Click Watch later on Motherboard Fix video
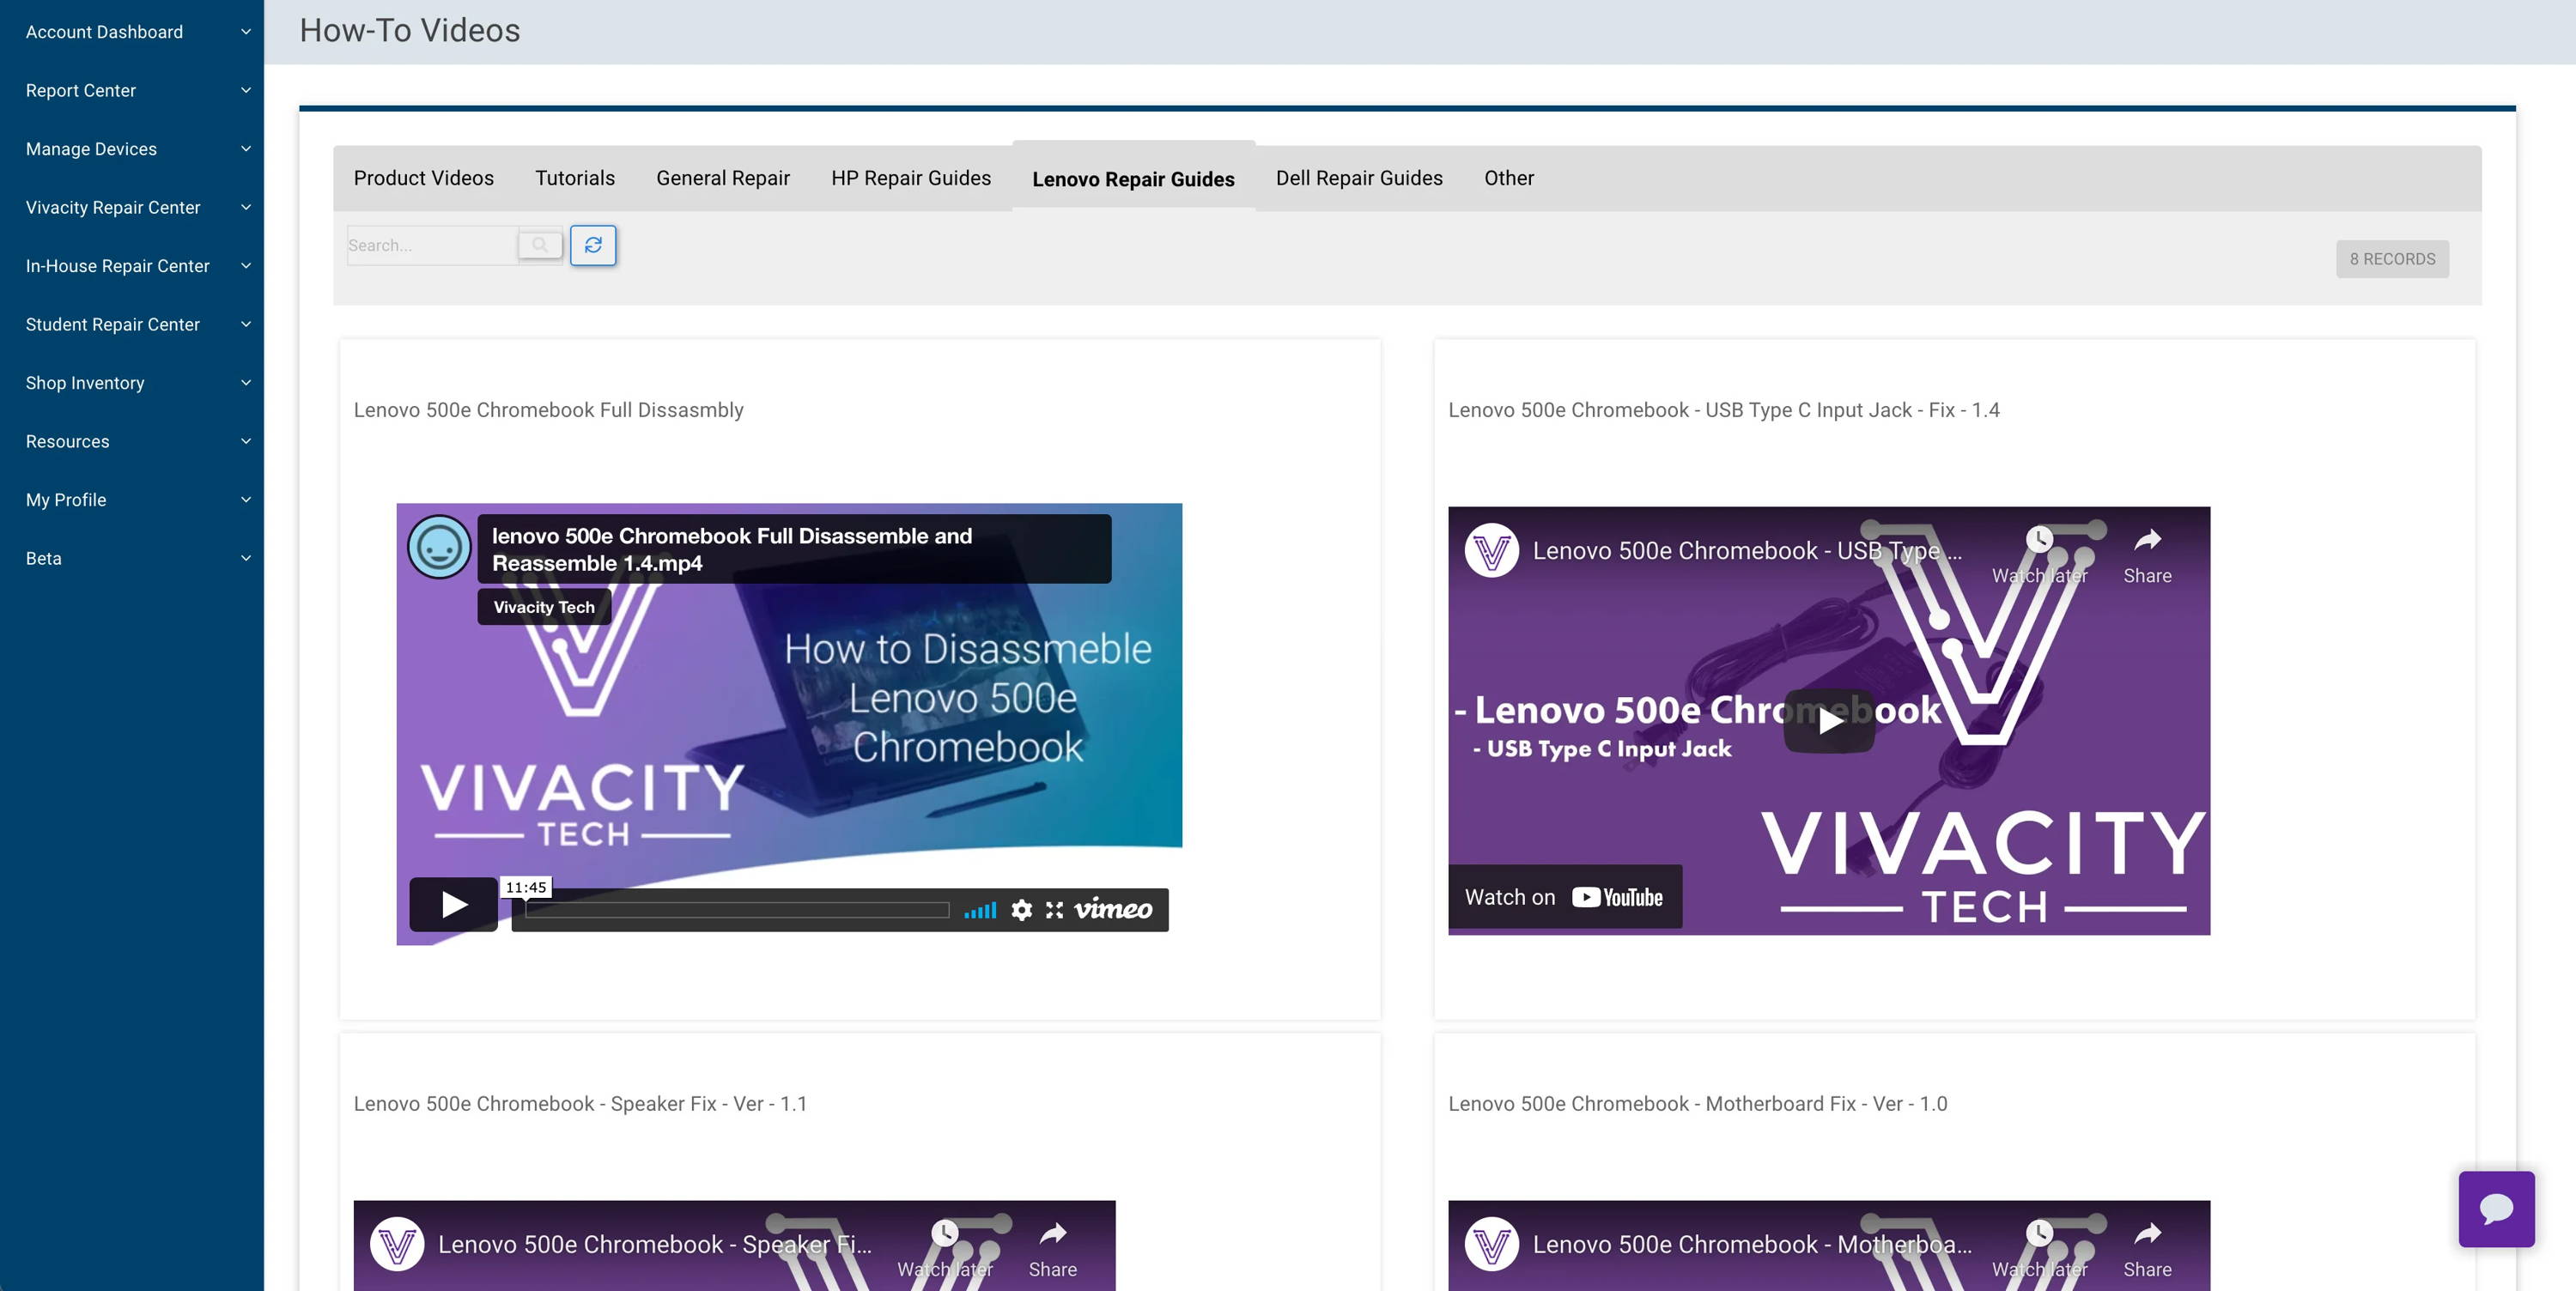 tap(2039, 1250)
